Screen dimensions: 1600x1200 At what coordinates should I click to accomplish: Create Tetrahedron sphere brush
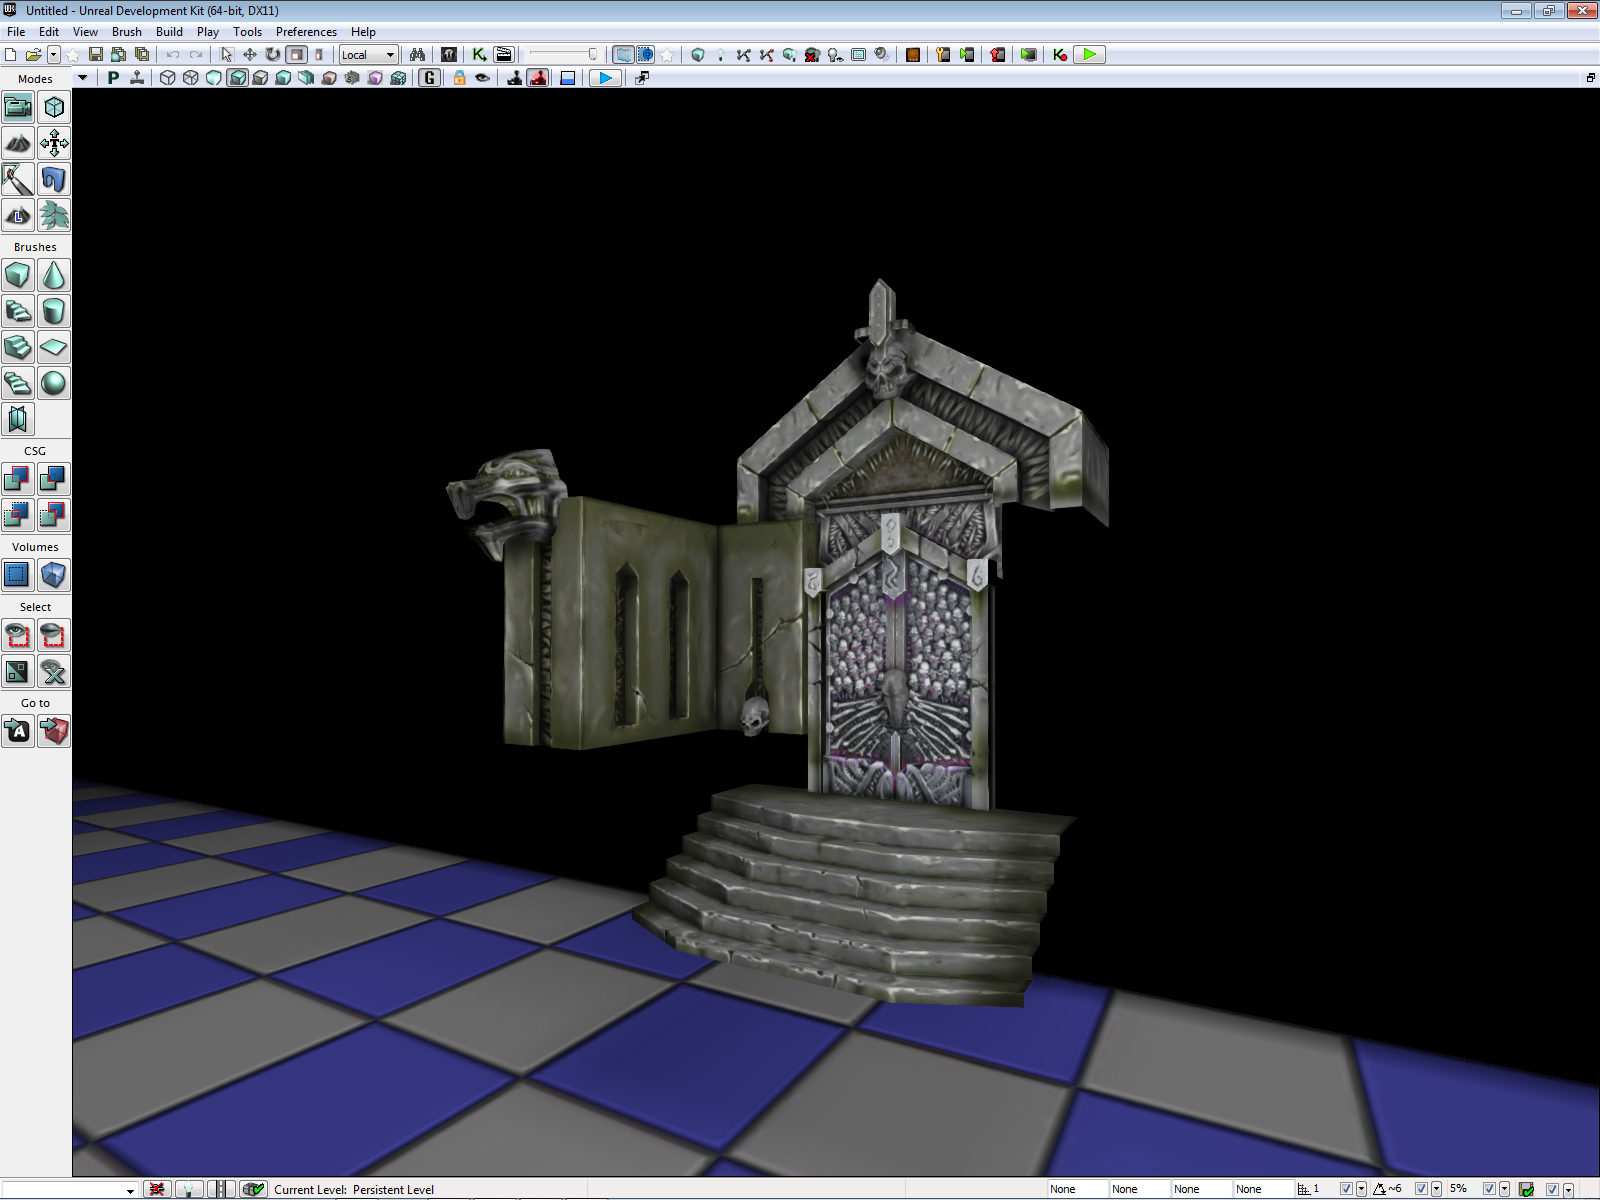pyautogui.click(x=54, y=383)
